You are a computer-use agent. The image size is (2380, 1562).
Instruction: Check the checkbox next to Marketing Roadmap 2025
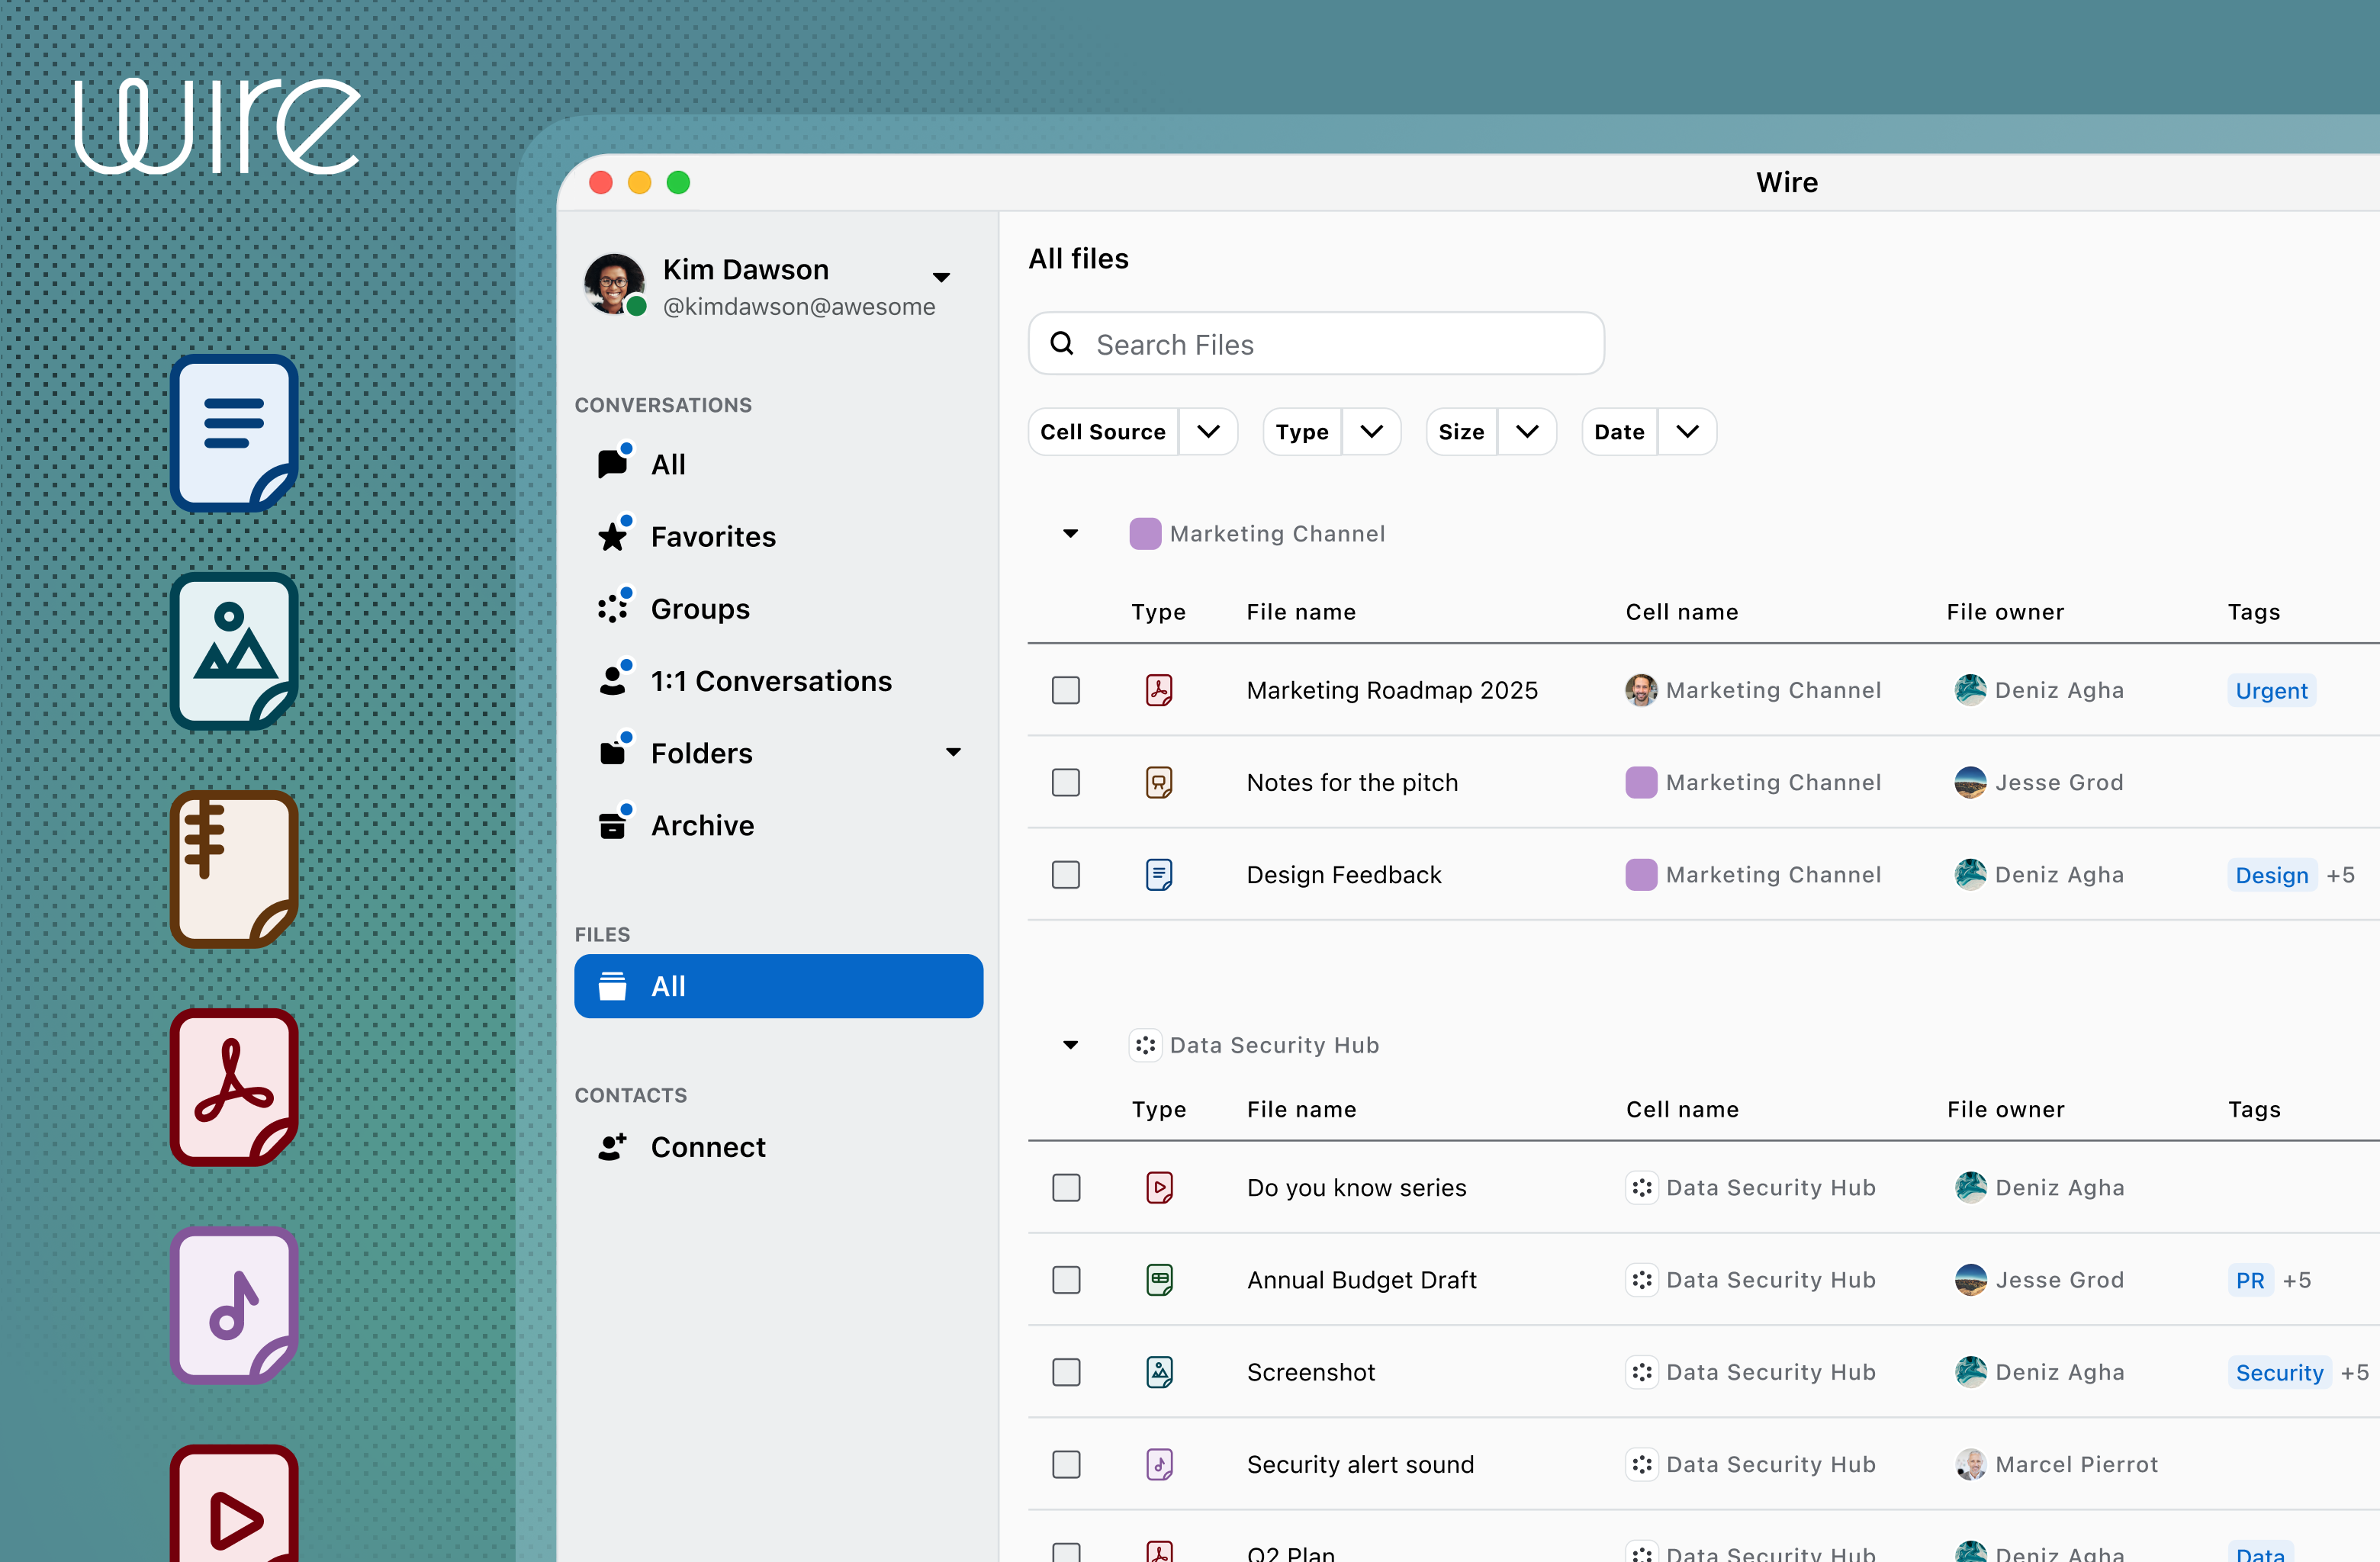[1066, 689]
